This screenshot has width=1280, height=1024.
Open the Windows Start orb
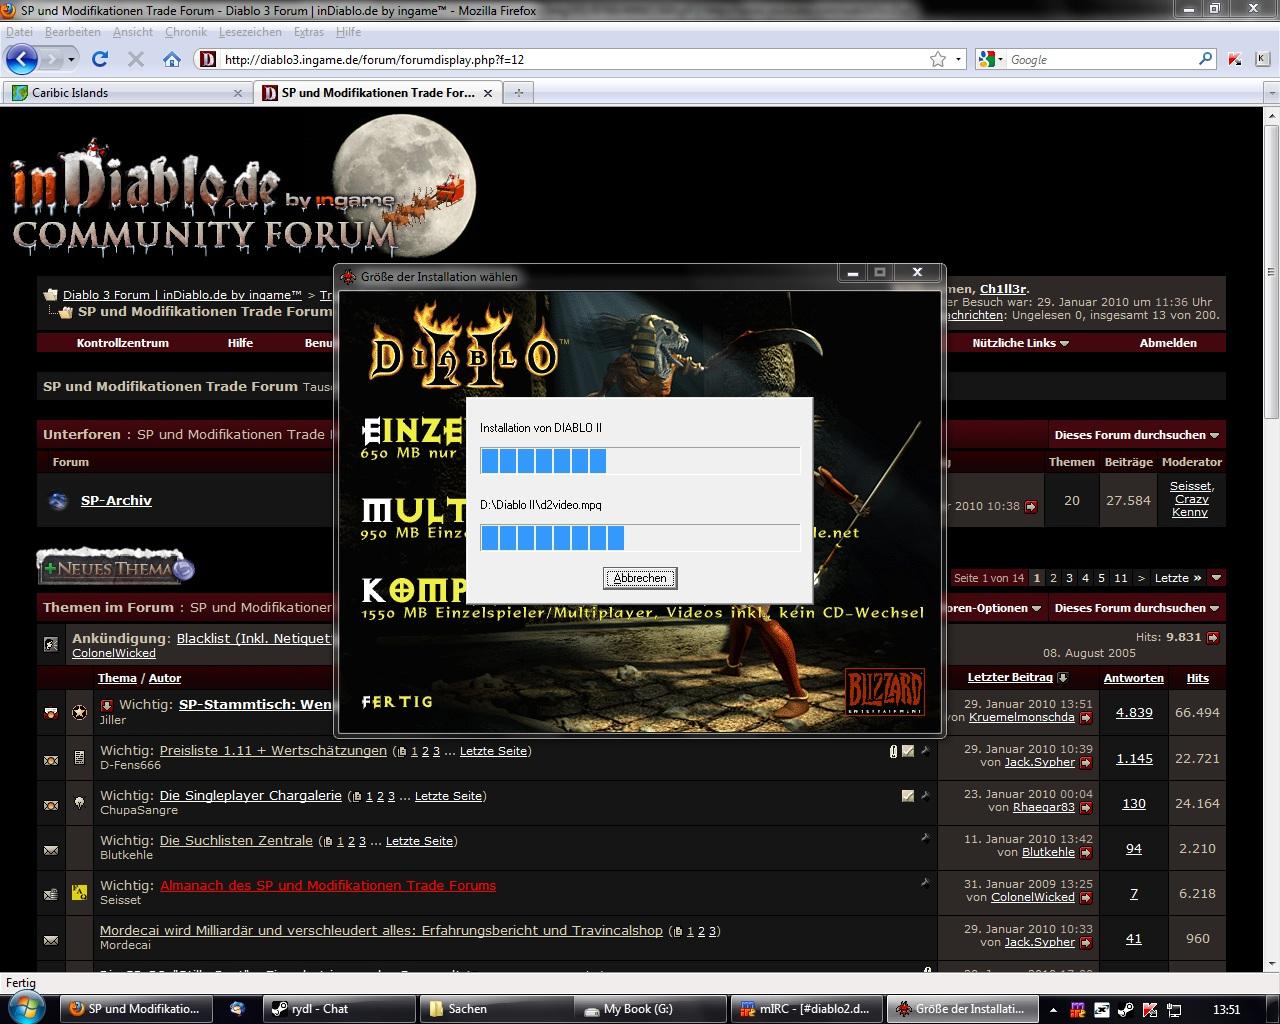(x=26, y=1008)
